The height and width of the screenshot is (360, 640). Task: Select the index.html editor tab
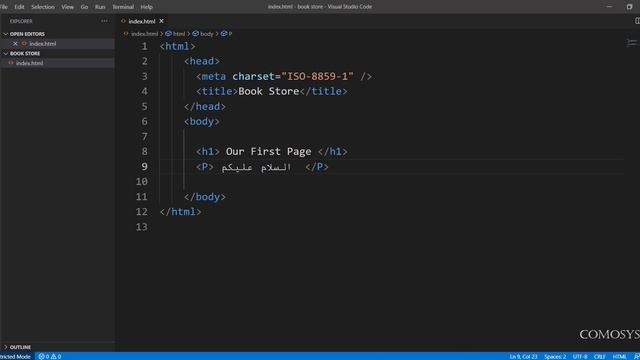point(142,21)
